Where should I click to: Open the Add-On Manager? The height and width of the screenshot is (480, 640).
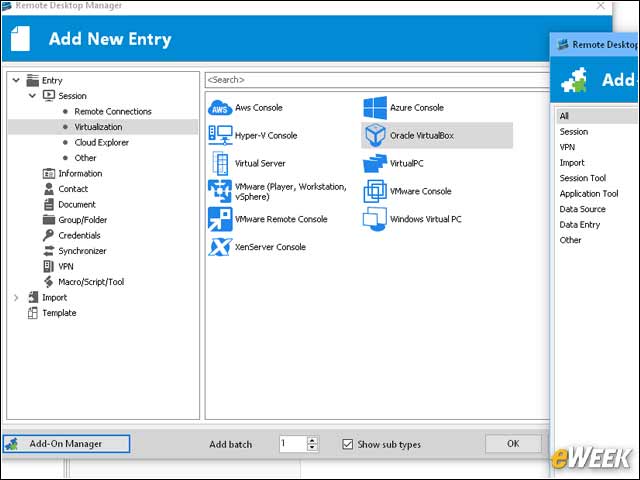pos(67,444)
